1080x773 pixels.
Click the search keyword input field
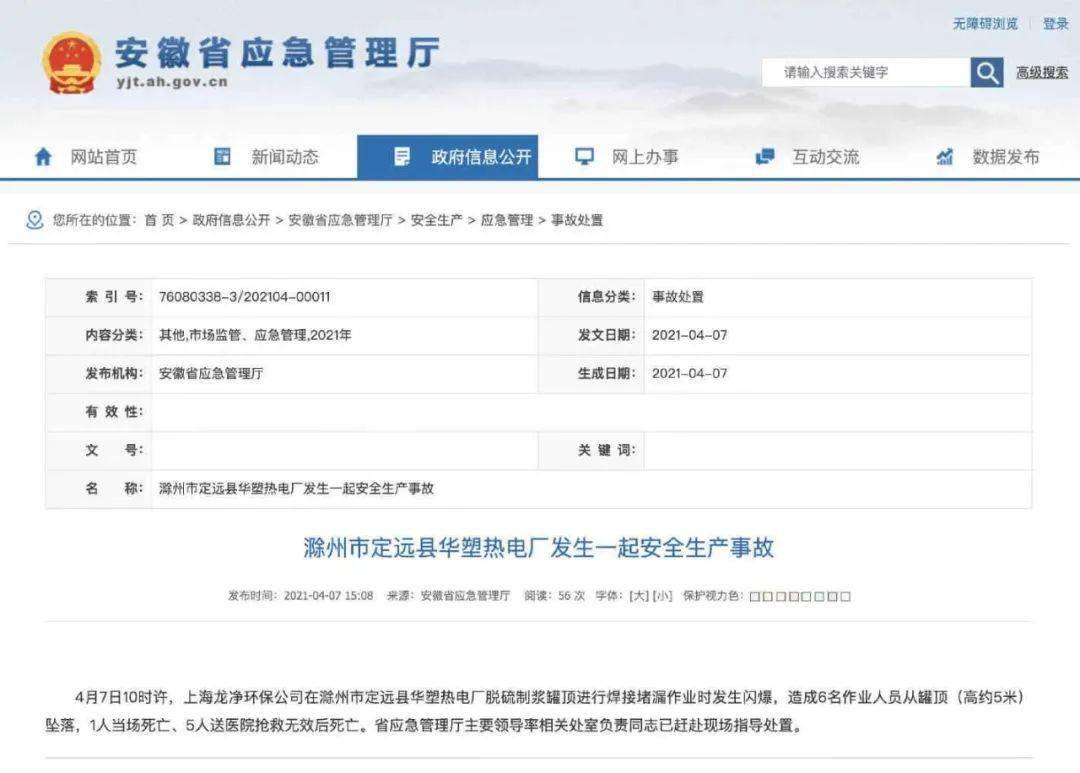tap(865, 72)
